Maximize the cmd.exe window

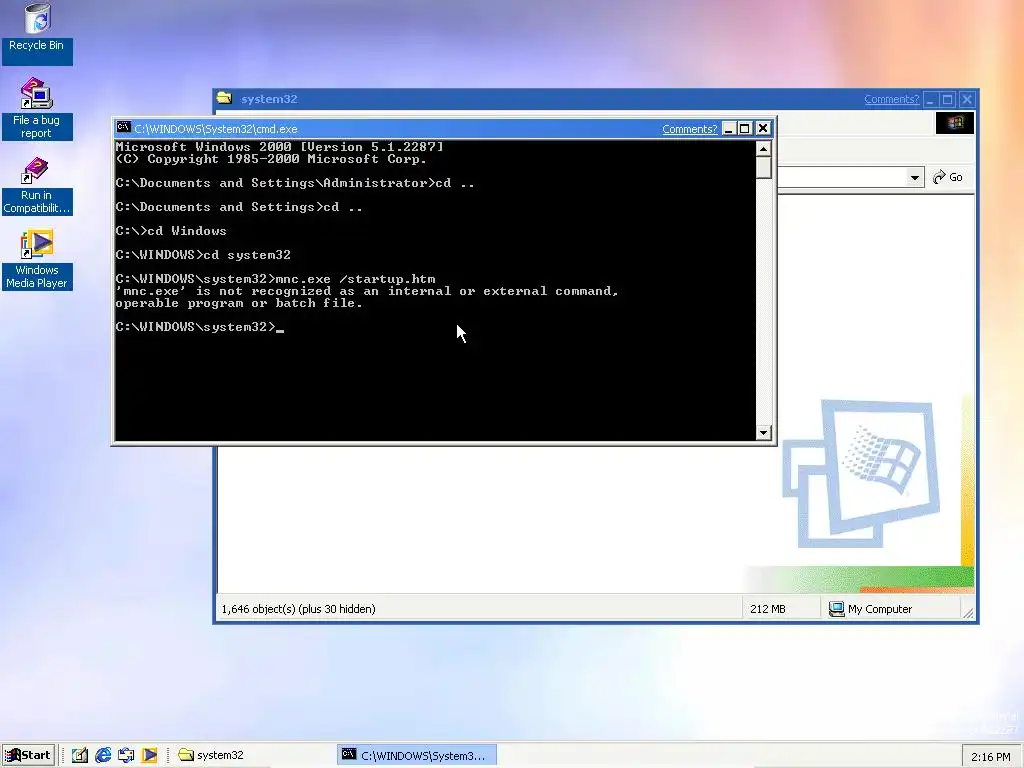coord(744,129)
